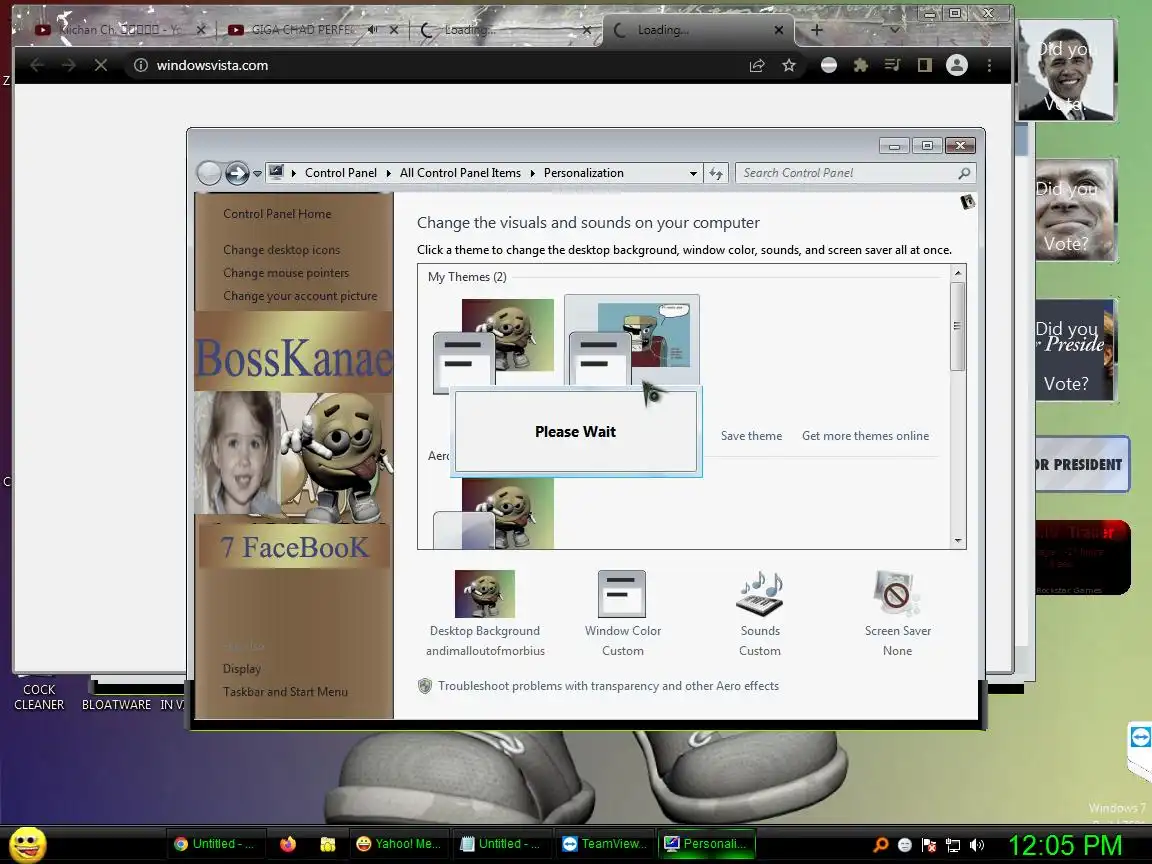Screen dimensions: 1152x864
Task: Open the Window Color setting icon
Action: [x=622, y=594]
